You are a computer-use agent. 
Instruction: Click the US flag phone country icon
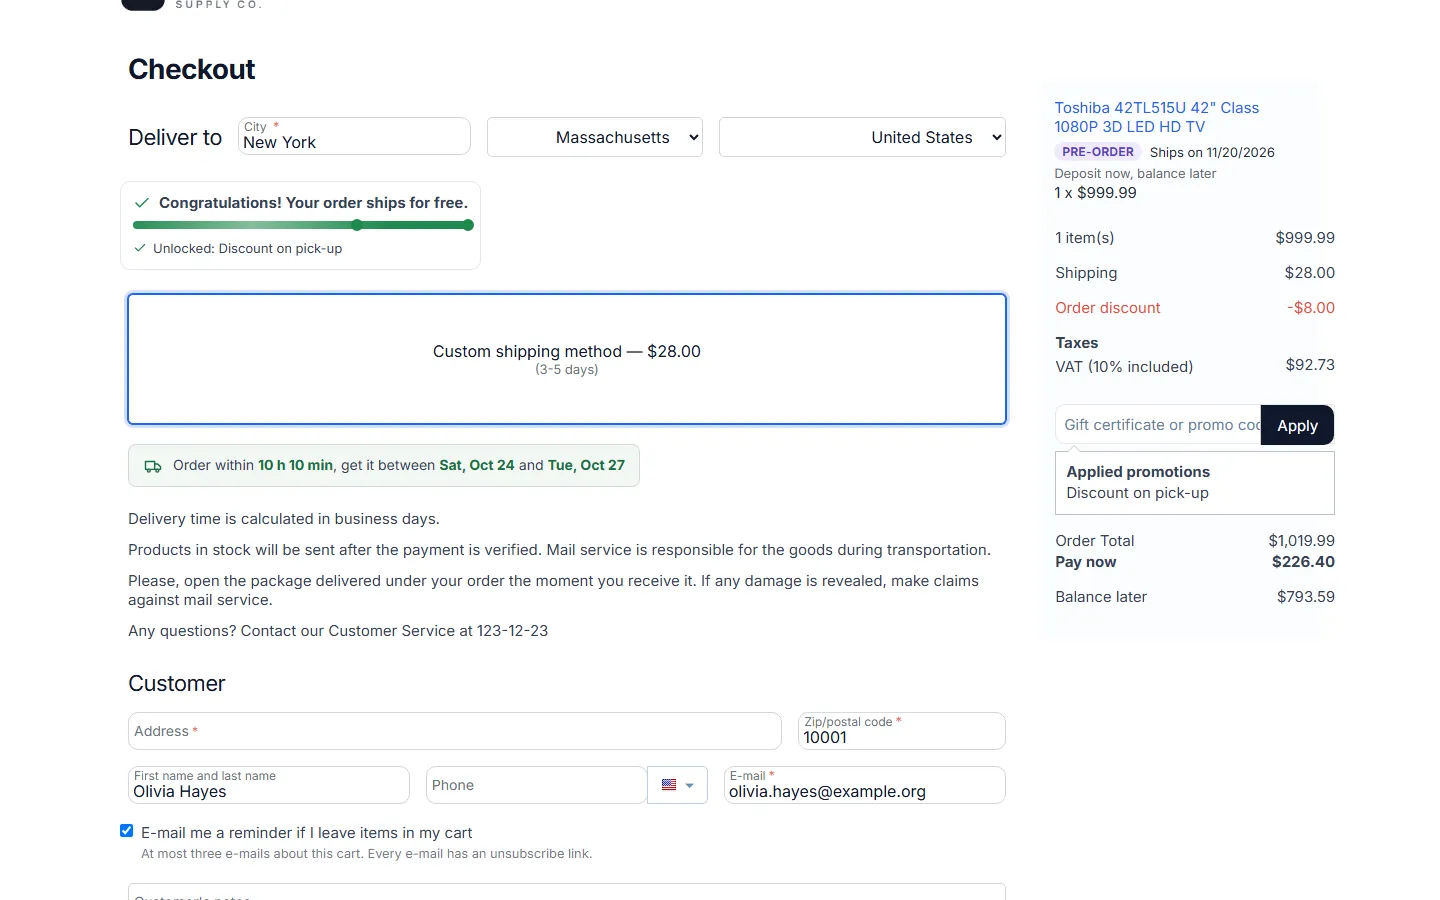669,785
